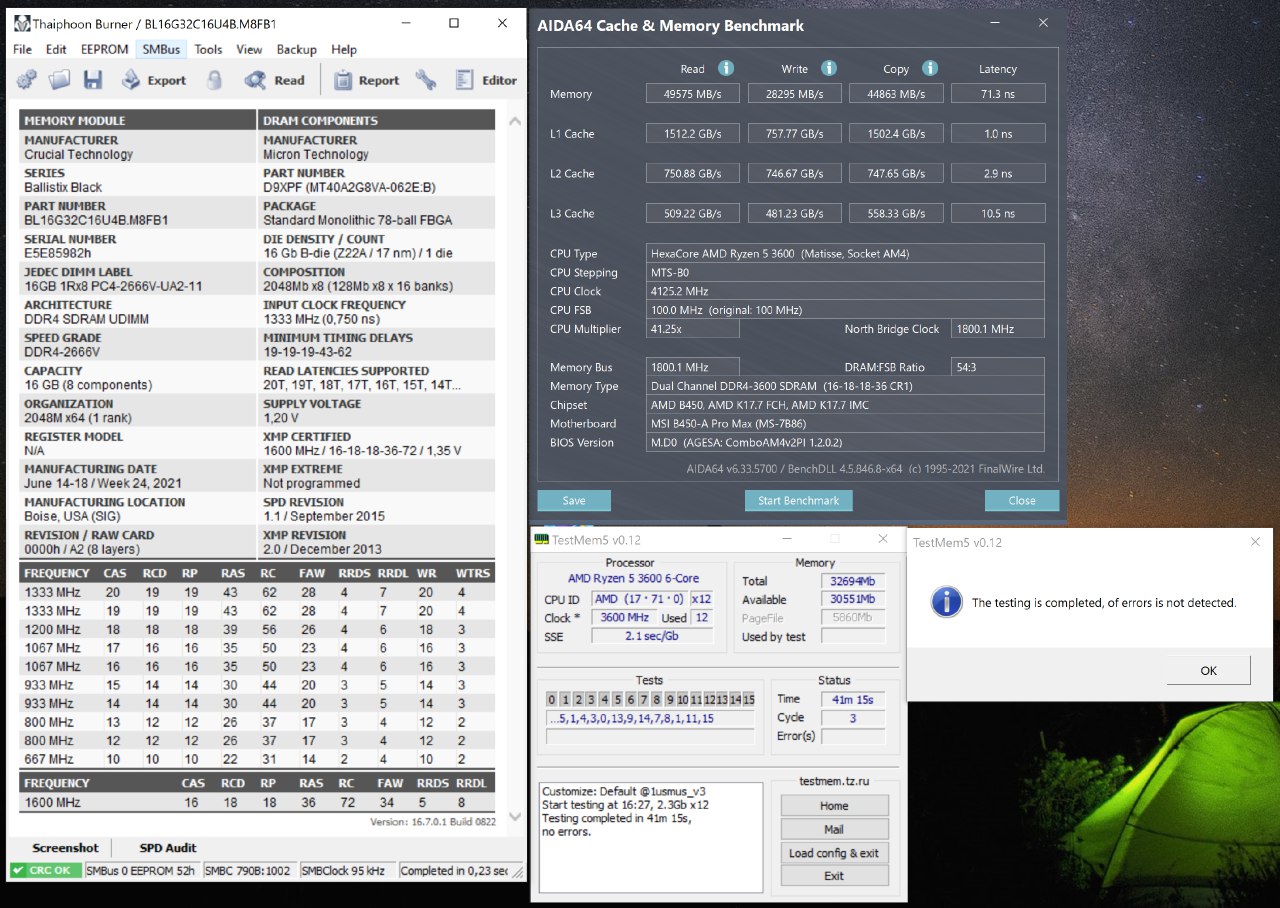
Task: Click the Load config & exit button
Action: [834, 853]
